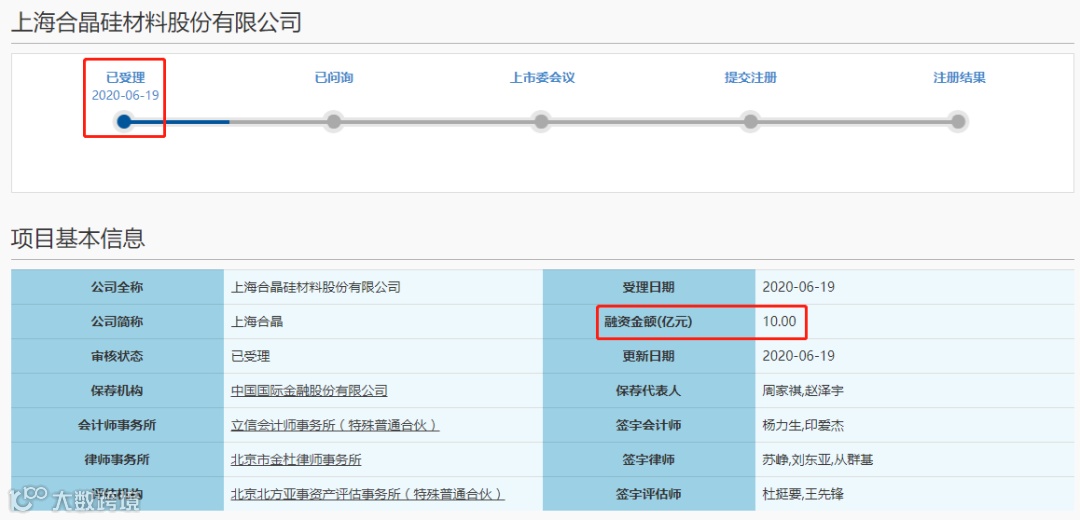Click the 项目基本信息 section heading
Image resolution: width=1080 pixels, height=520 pixels.
[x=78, y=238]
